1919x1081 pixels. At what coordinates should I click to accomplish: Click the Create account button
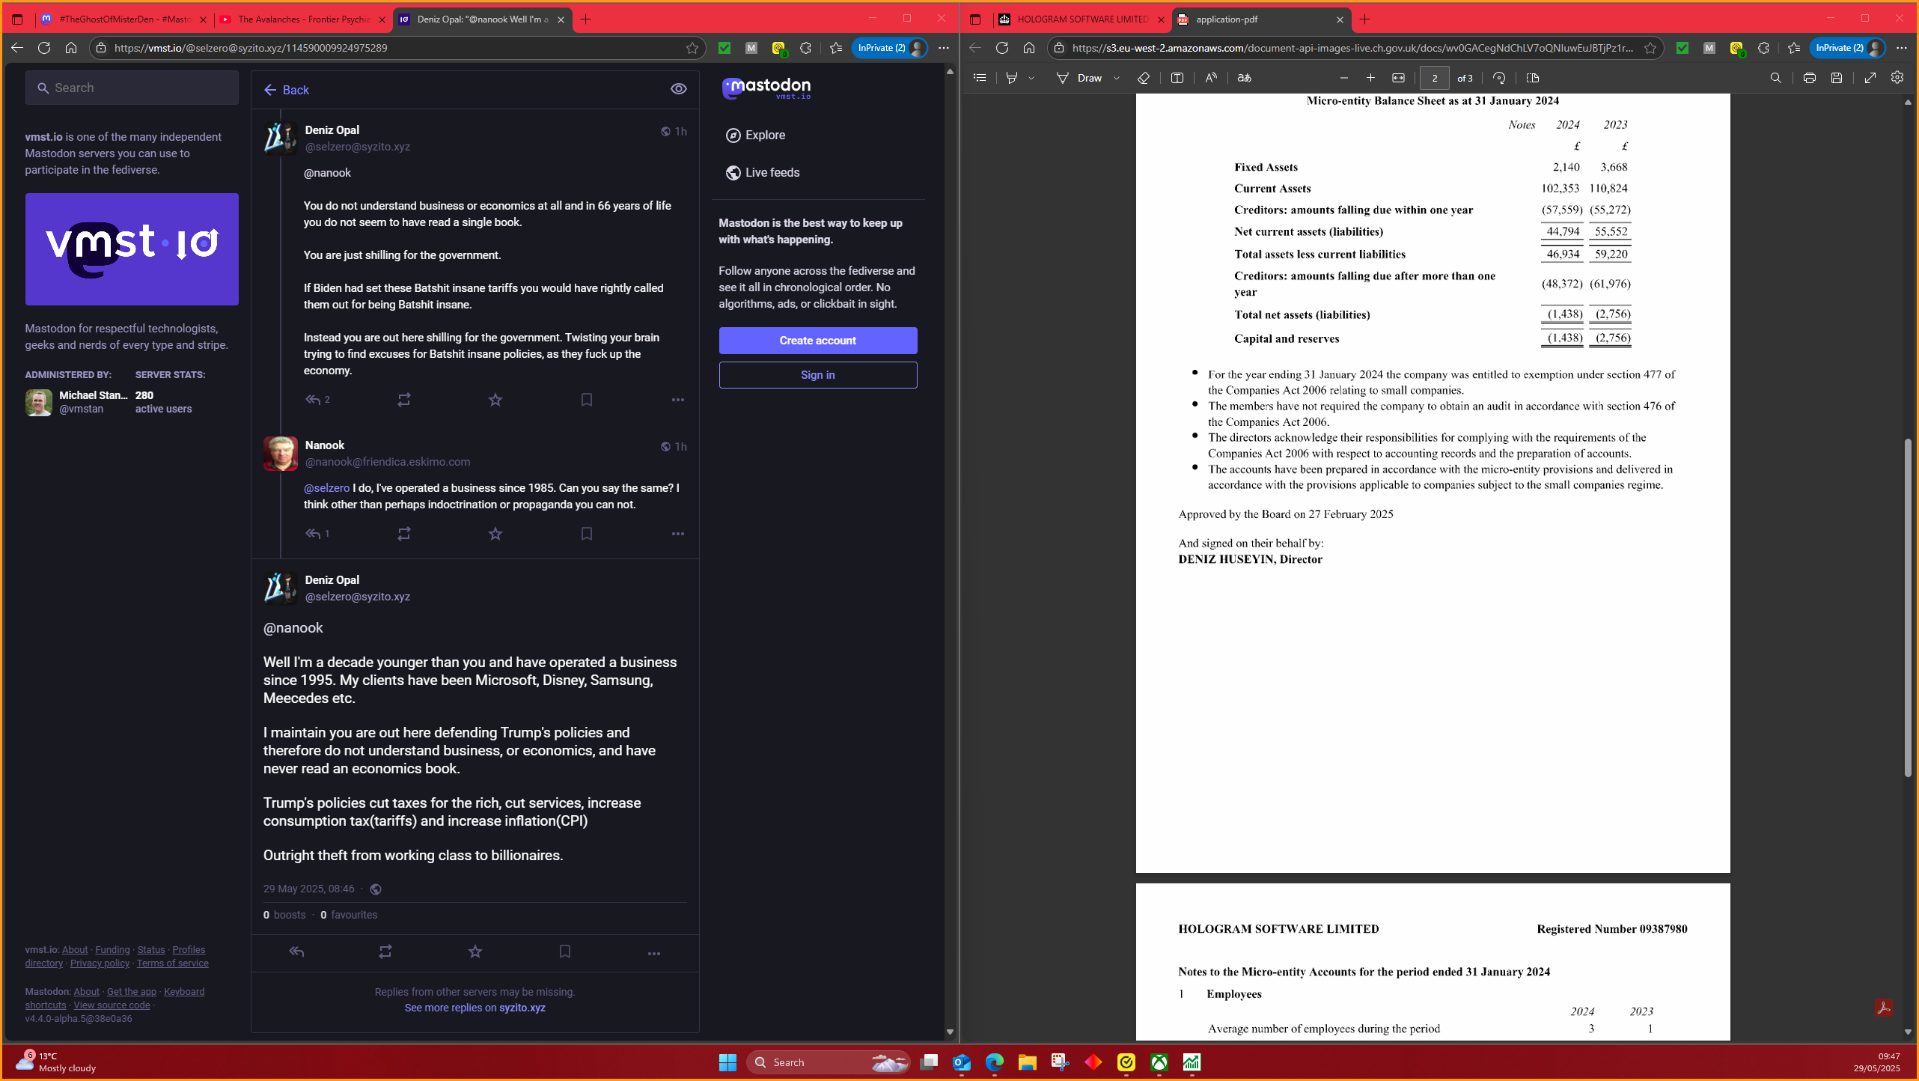tap(818, 341)
